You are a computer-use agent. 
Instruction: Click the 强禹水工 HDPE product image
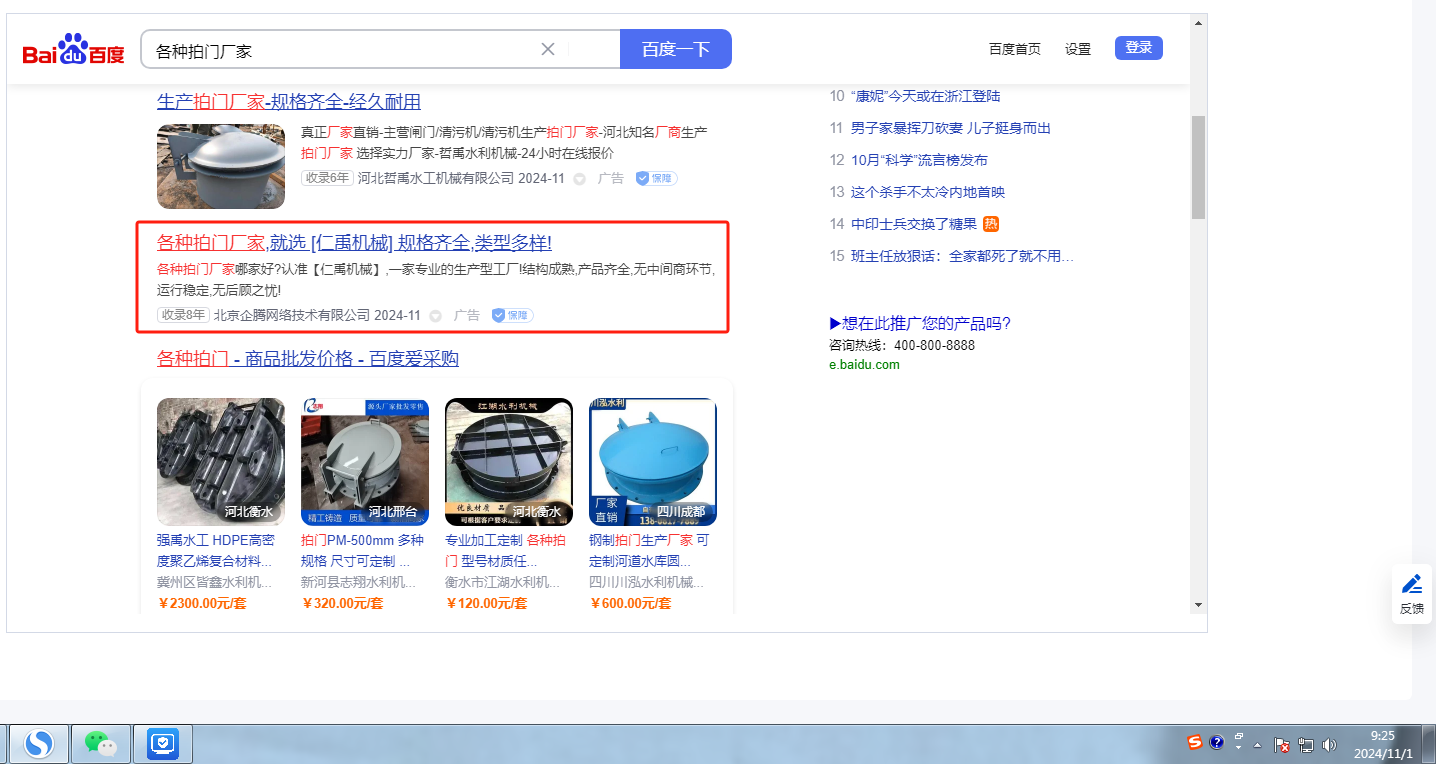tap(221, 462)
